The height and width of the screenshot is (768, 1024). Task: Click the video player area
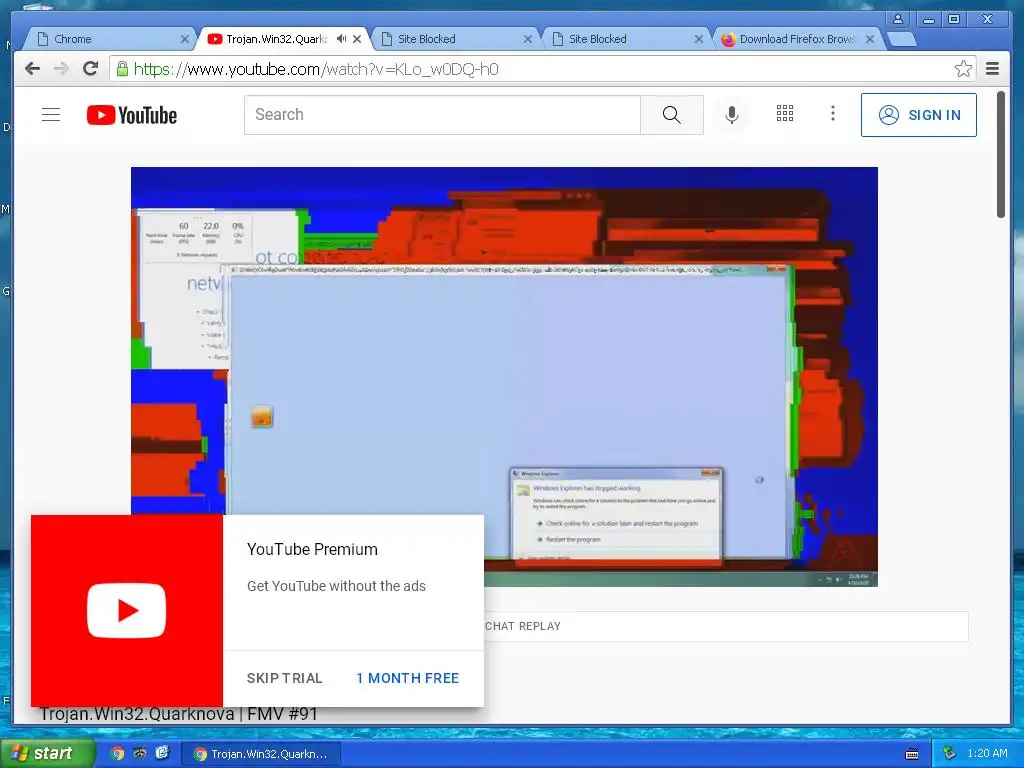click(504, 376)
